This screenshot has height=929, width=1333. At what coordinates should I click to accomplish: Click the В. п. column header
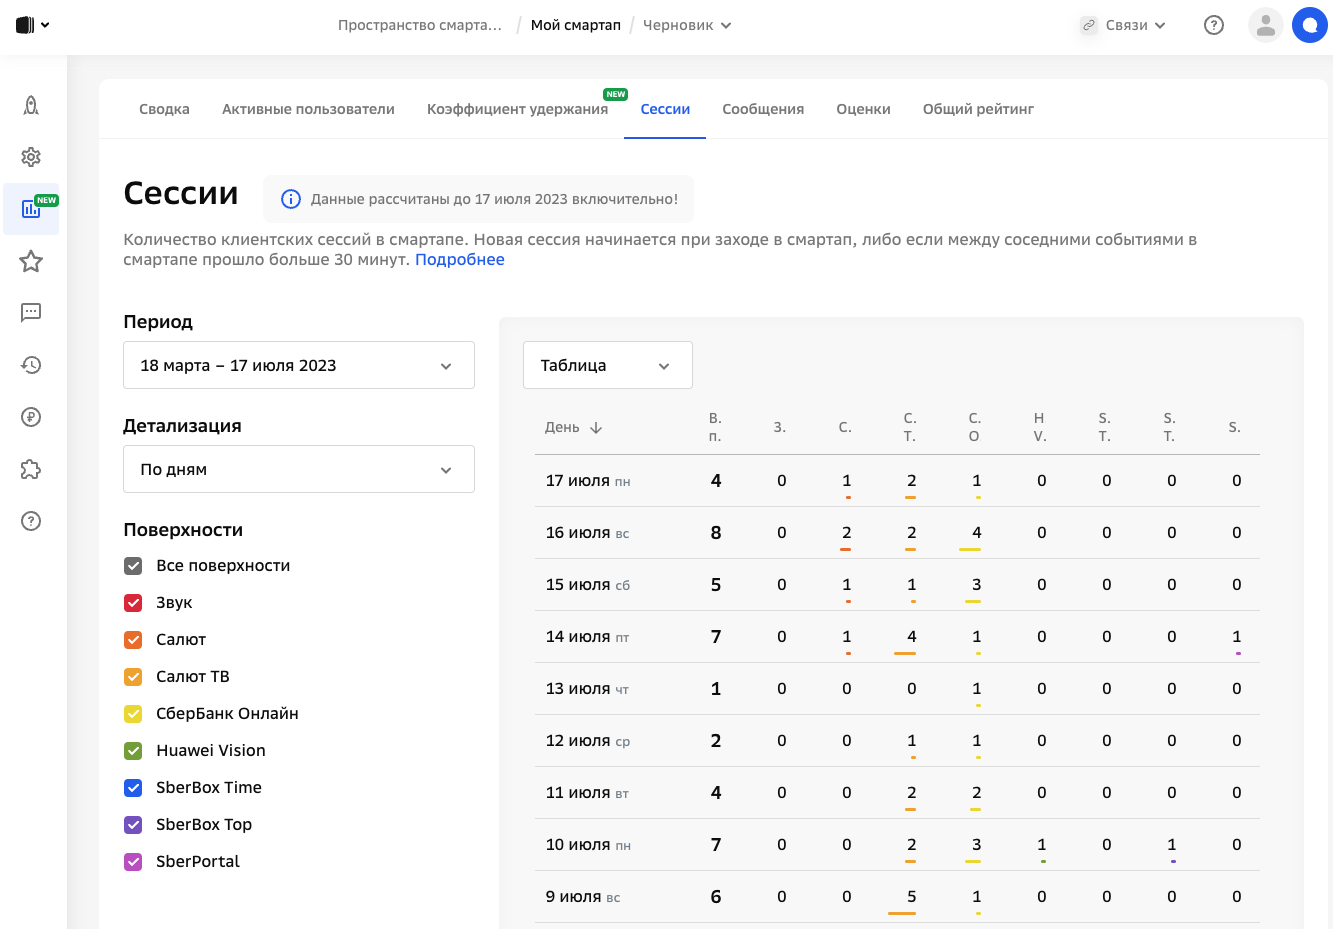[715, 427]
